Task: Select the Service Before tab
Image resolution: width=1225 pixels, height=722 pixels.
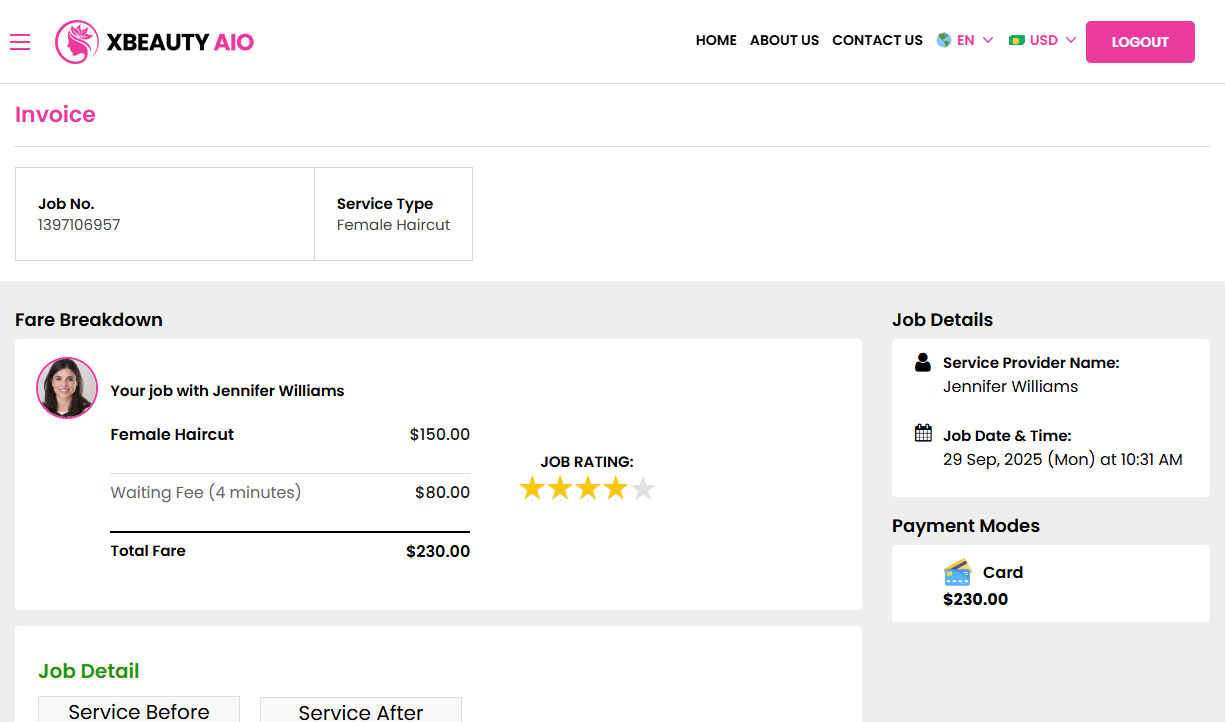Action: point(139,711)
